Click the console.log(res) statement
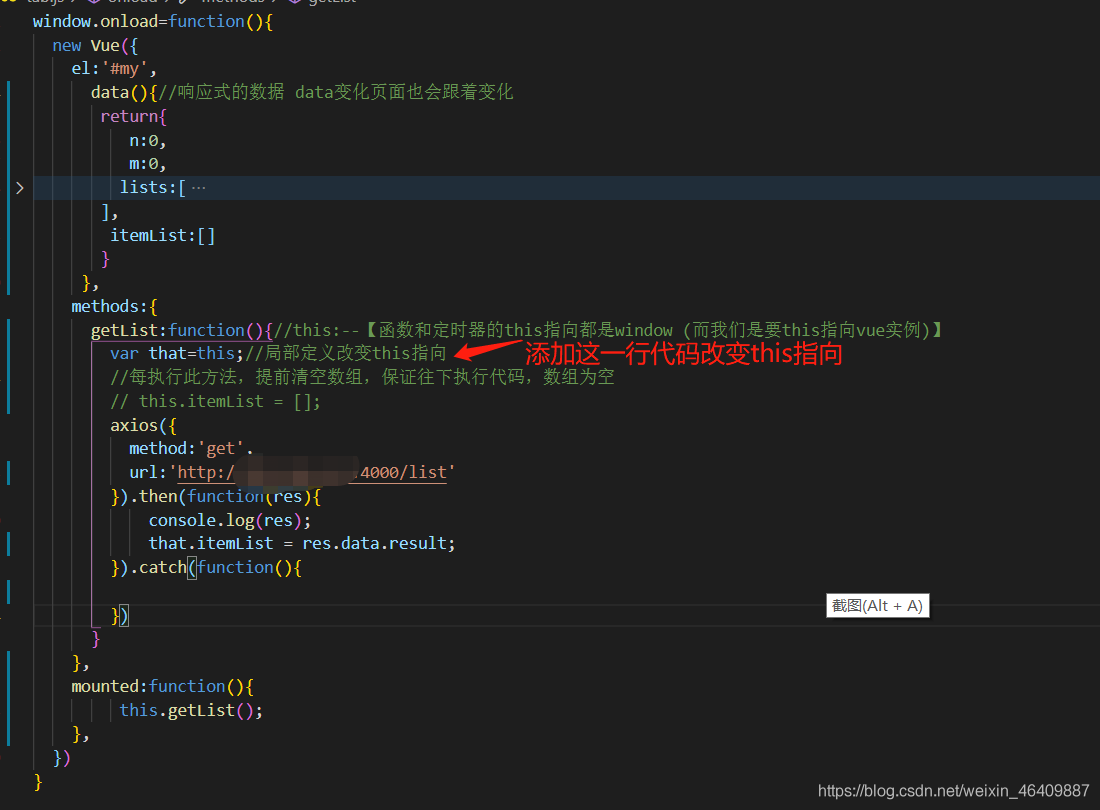1100x810 pixels. point(229,520)
